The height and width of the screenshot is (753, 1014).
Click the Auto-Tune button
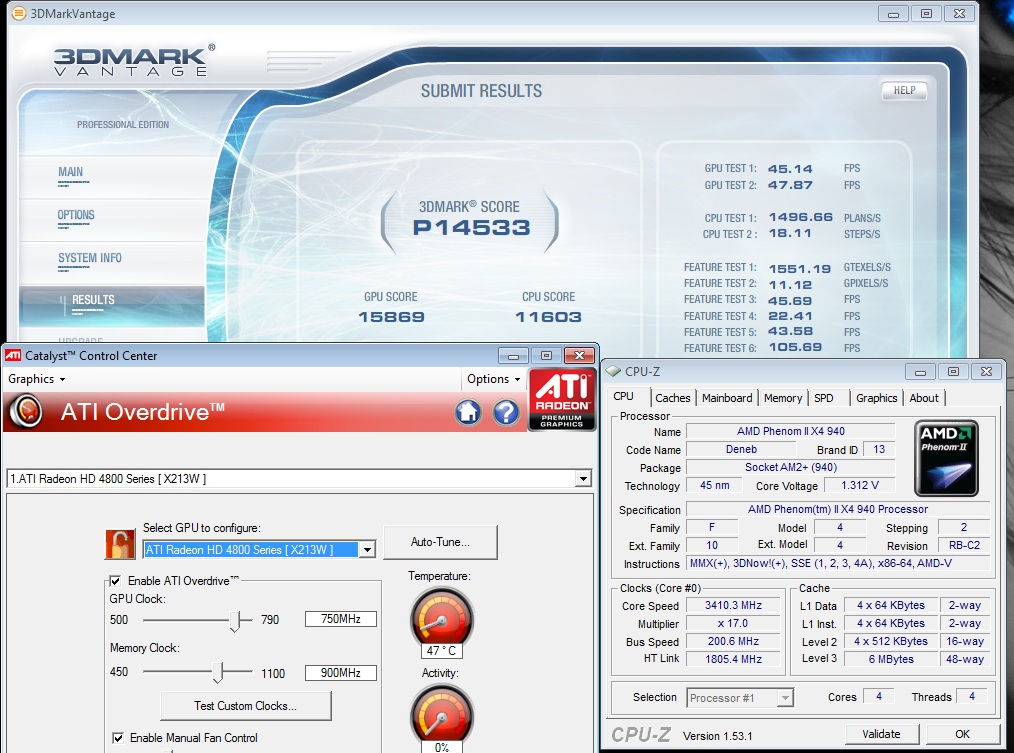440,542
